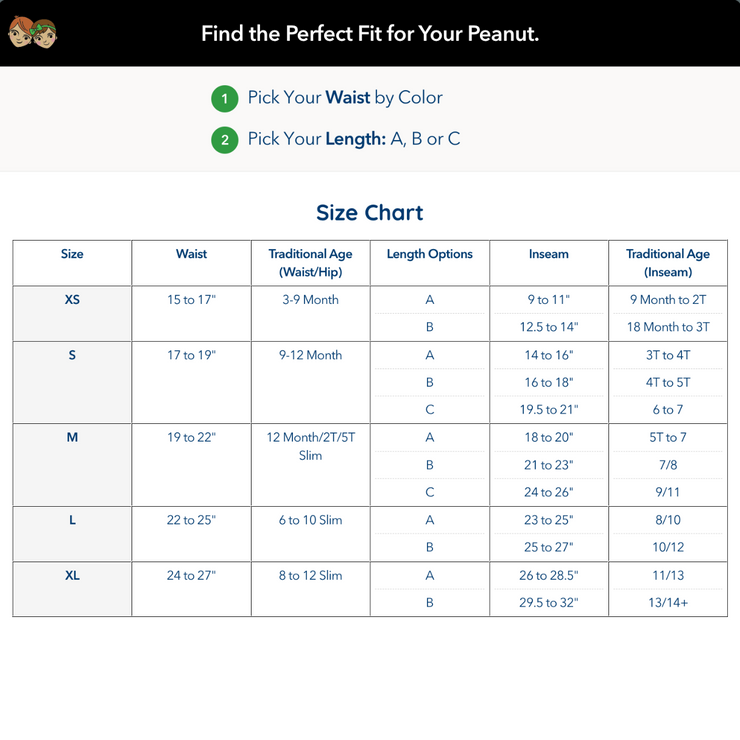Click the Waist column header
This screenshot has height=740, width=740.
click(191, 254)
